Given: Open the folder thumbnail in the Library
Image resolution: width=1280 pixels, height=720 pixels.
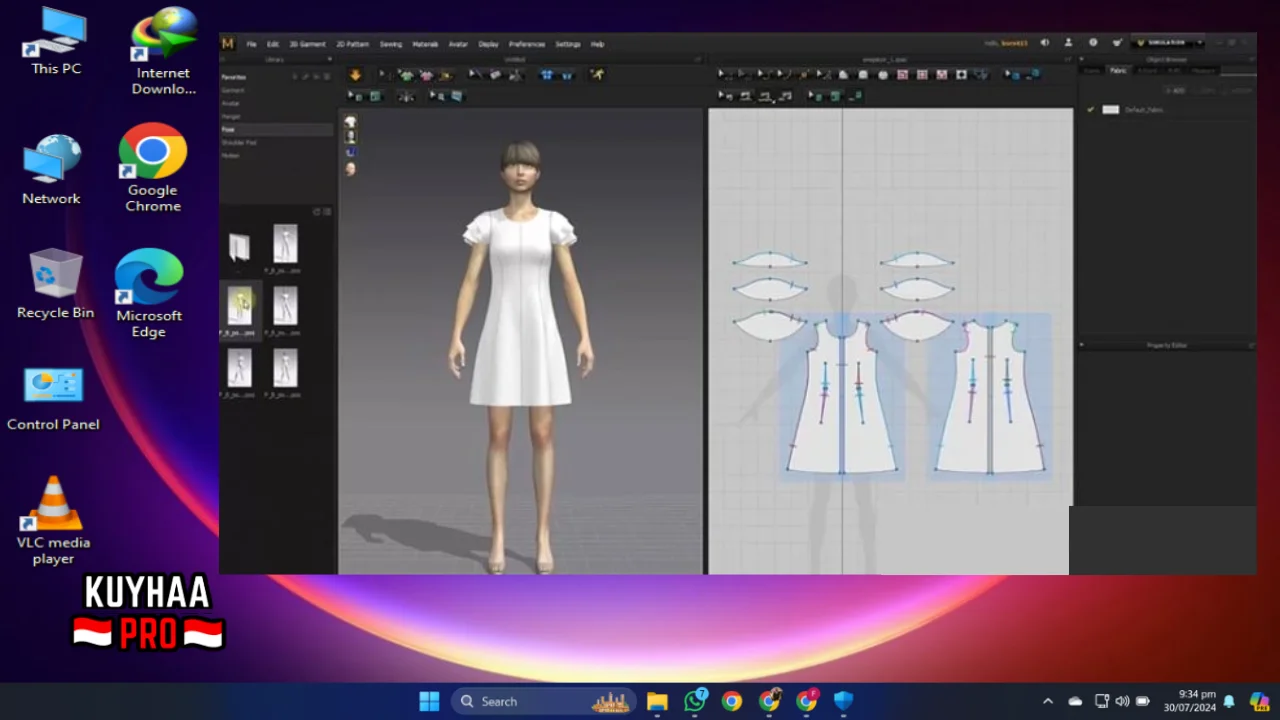Looking at the screenshot, I should (239, 247).
